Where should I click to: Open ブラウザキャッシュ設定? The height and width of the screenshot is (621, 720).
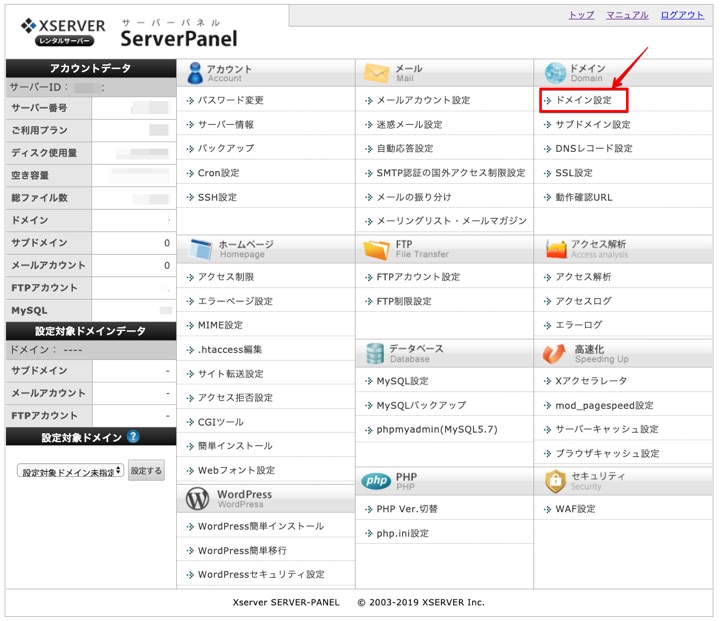[x=607, y=454]
